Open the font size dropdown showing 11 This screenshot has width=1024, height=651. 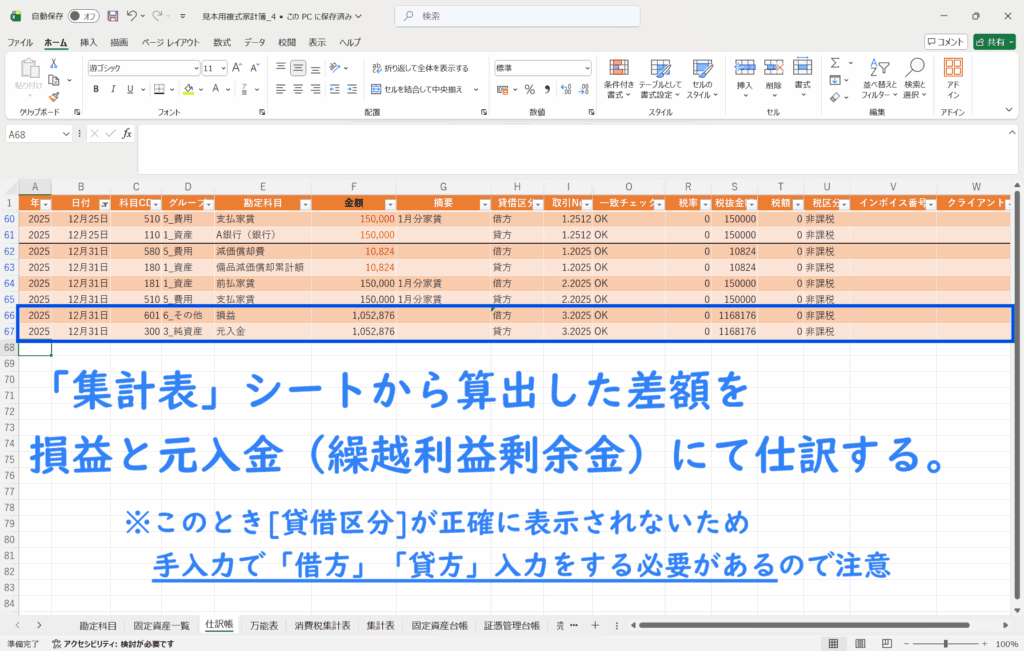click(x=222, y=68)
